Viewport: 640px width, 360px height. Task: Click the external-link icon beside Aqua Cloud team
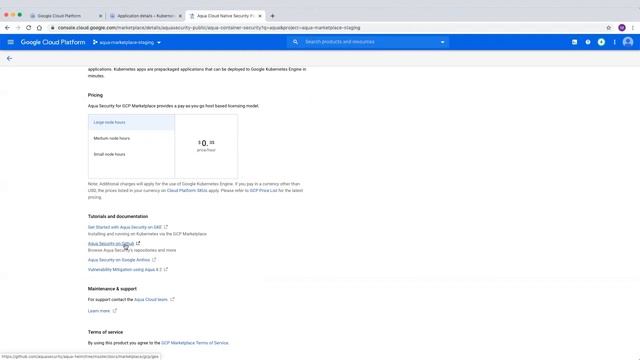[172, 299]
